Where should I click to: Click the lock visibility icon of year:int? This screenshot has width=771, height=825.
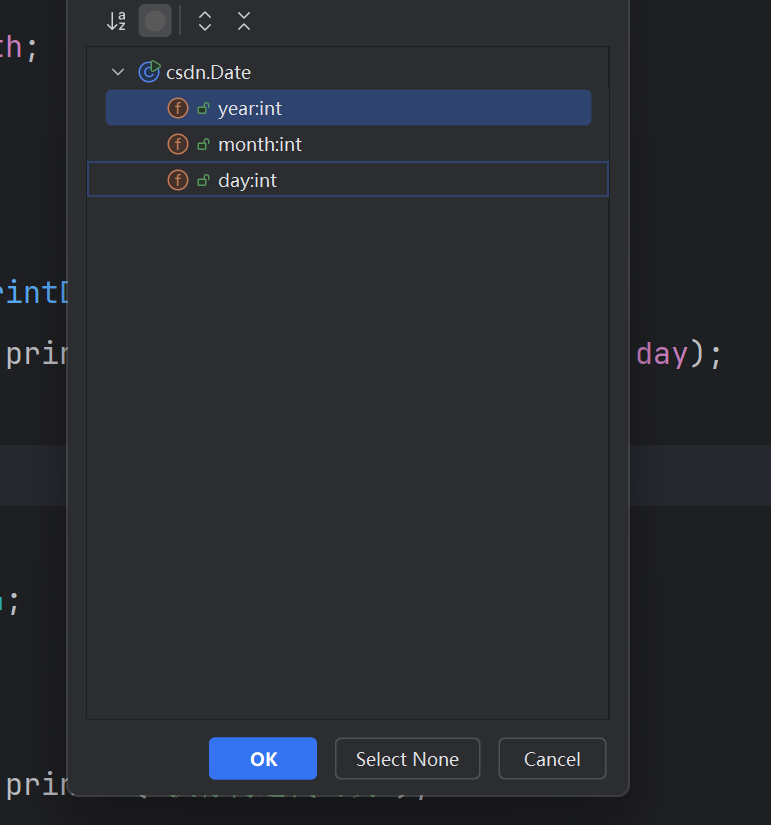(x=203, y=108)
